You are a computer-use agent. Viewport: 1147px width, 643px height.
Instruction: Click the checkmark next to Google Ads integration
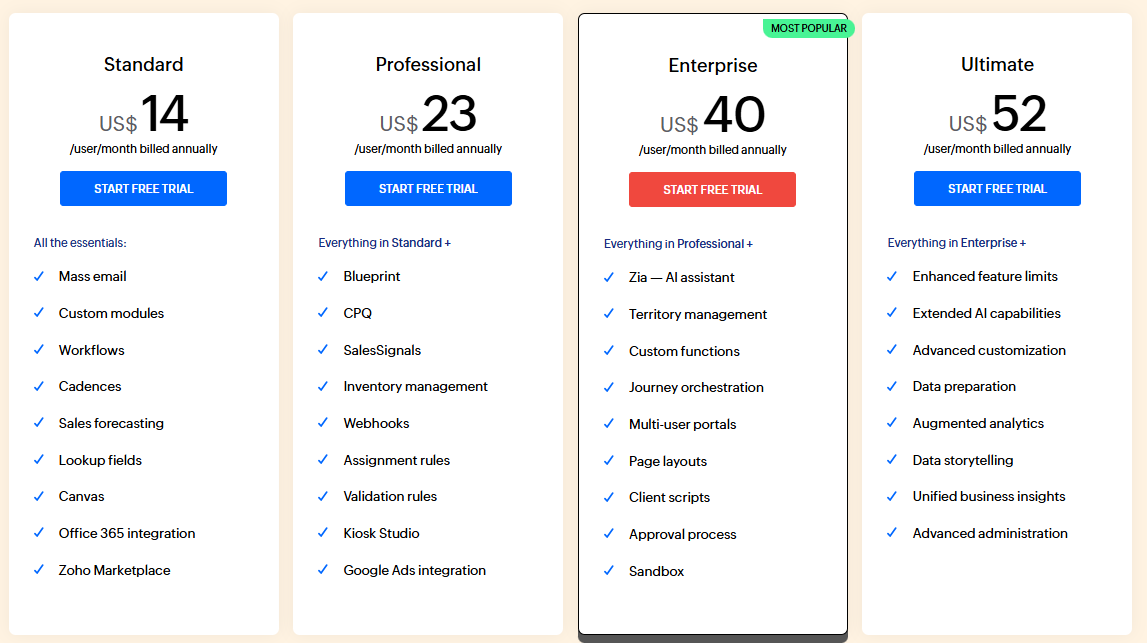323,570
